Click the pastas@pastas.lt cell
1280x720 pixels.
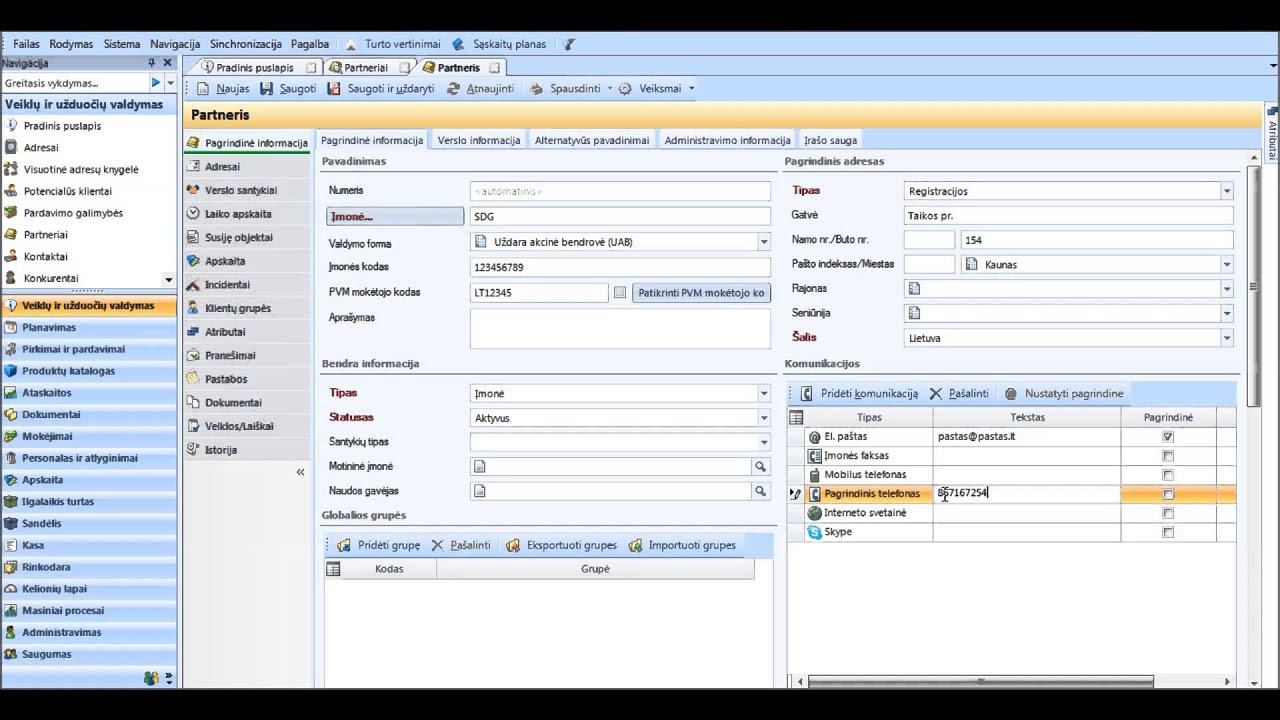[x=1026, y=437]
